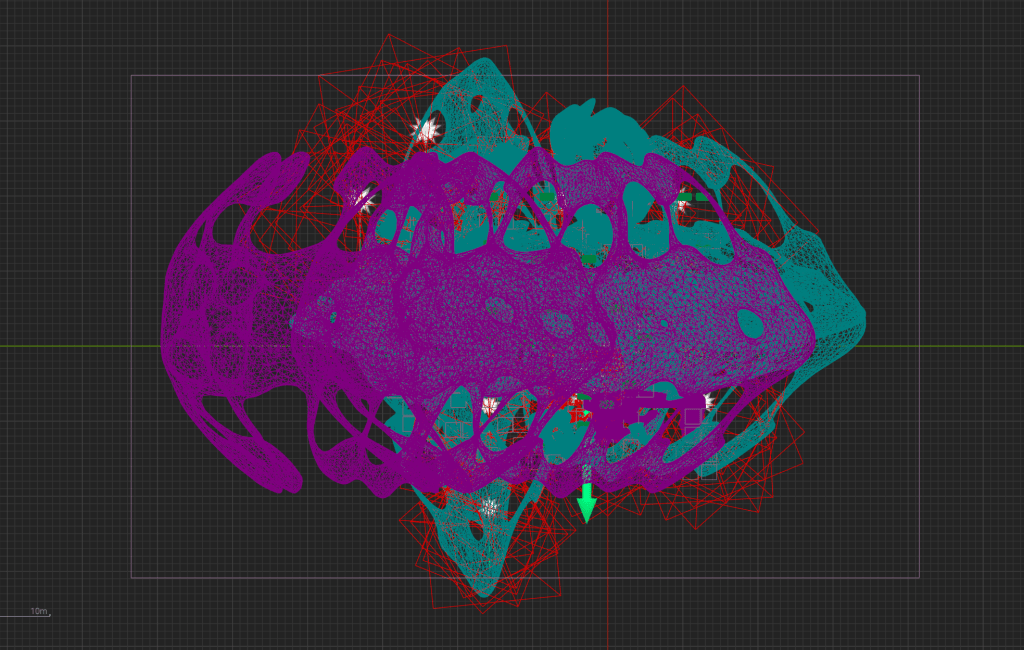1024x650 pixels.
Task: Click the green downward arrow gizmo
Action: (586, 503)
